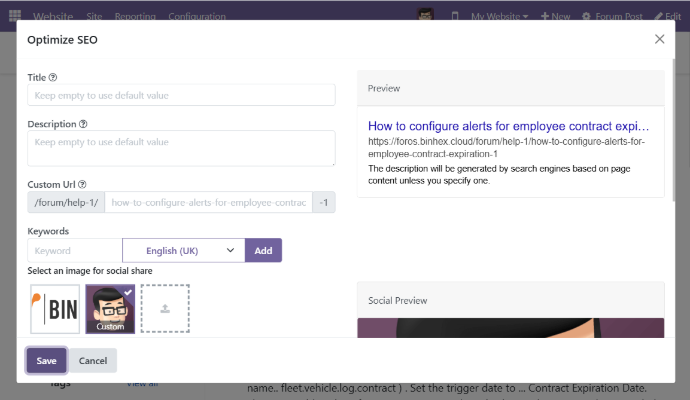
Task: Open the Reporting menu
Action: (x=135, y=17)
